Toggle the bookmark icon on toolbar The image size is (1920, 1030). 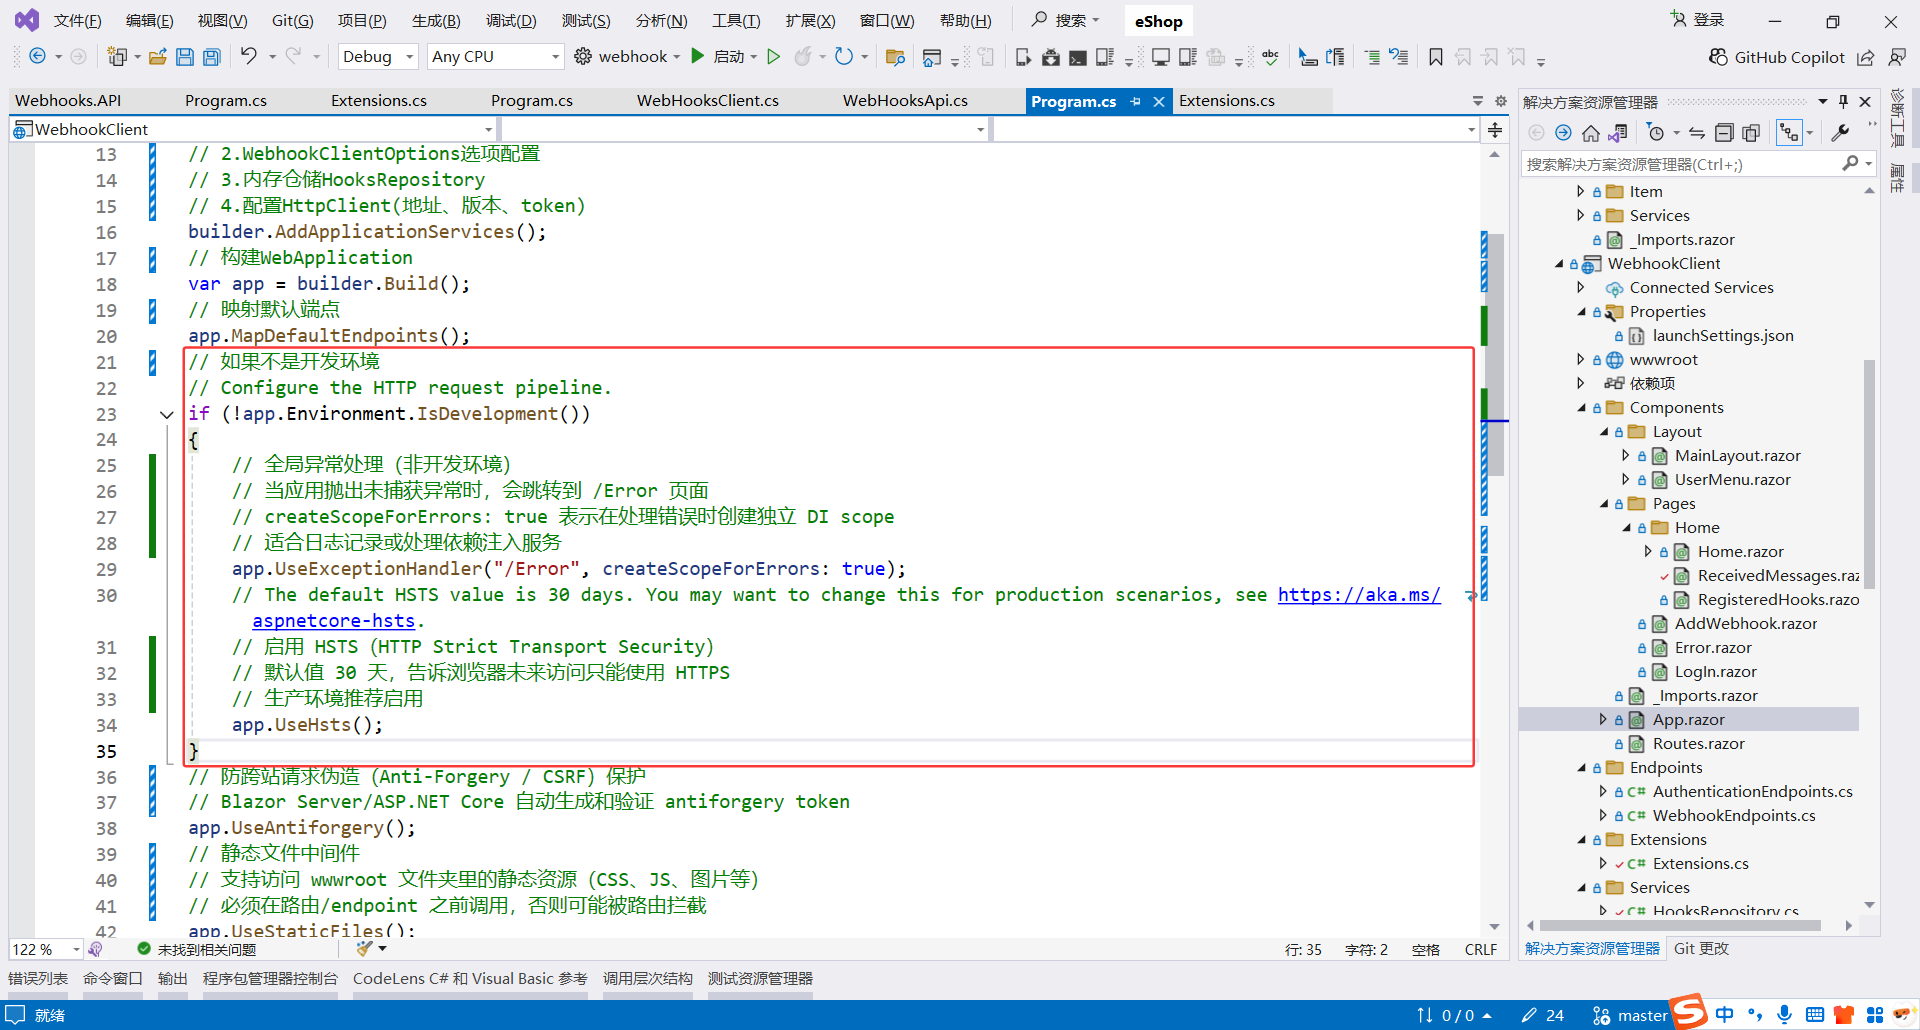[1436, 57]
